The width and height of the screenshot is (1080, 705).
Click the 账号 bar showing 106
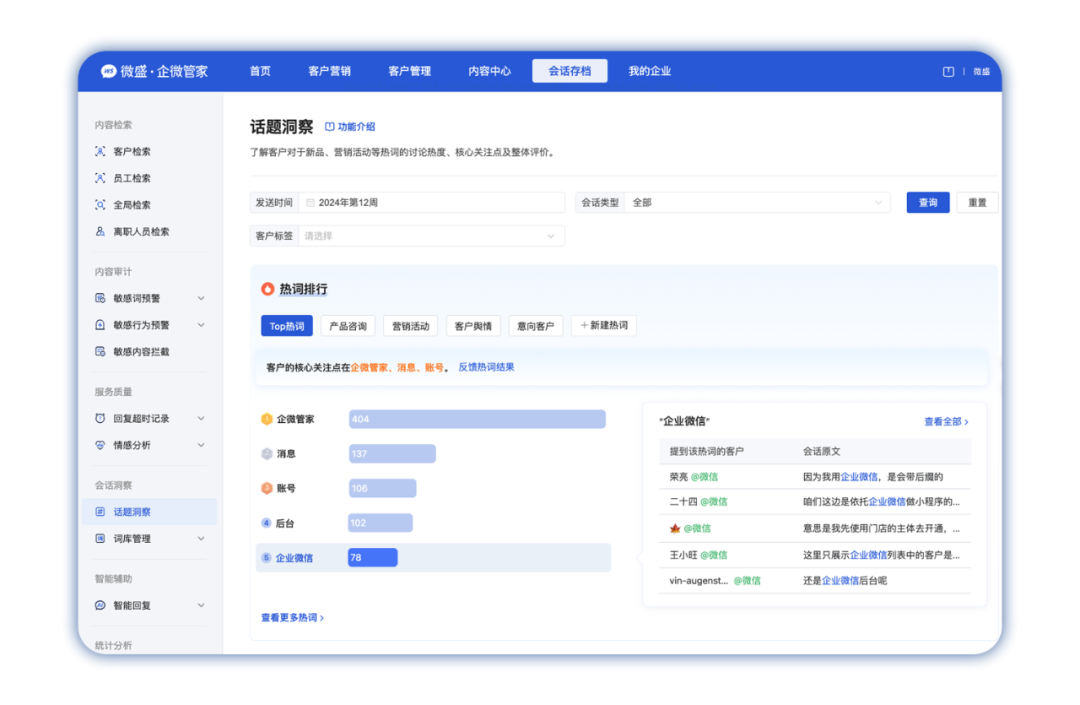point(382,488)
